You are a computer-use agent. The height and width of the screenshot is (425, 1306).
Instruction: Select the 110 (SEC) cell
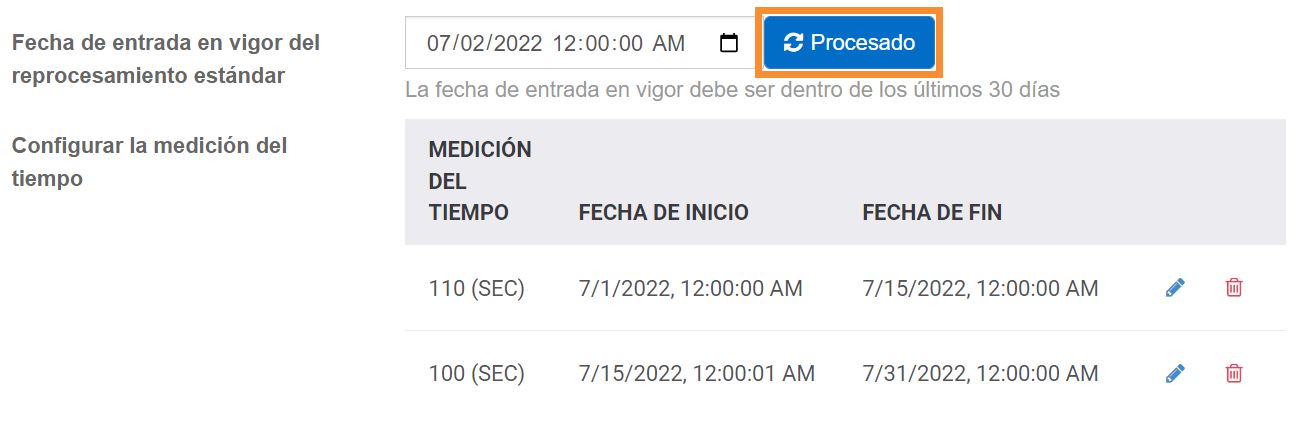pos(476,289)
